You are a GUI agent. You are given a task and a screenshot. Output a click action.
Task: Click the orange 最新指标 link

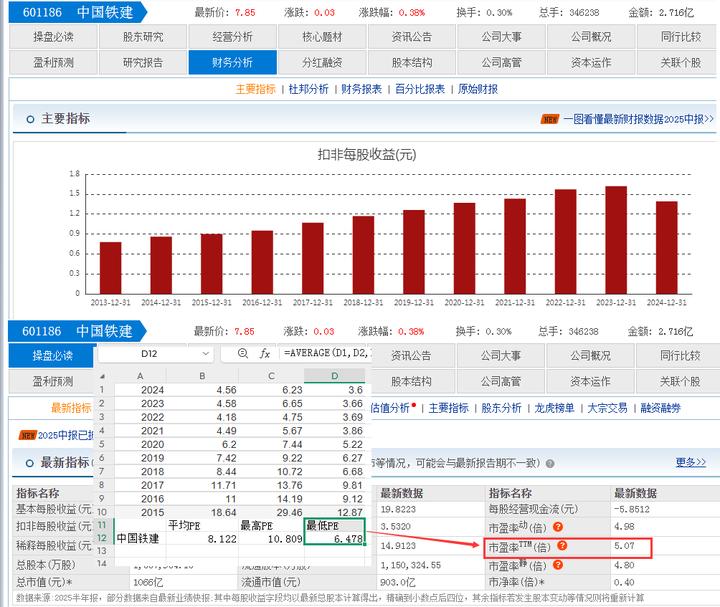coord(71,408)
